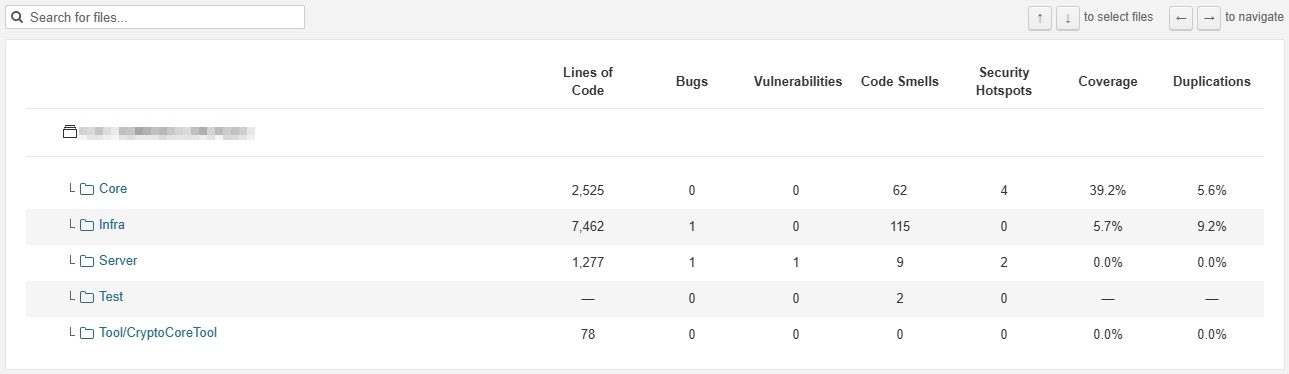Focus the Search for files field

coord(156,17)
